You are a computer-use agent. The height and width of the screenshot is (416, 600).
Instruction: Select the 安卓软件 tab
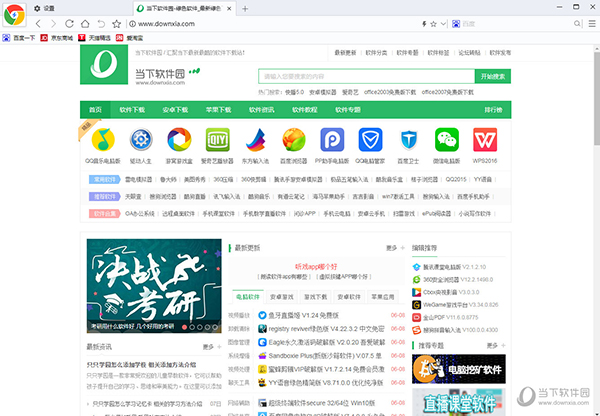tap(349, 297)
